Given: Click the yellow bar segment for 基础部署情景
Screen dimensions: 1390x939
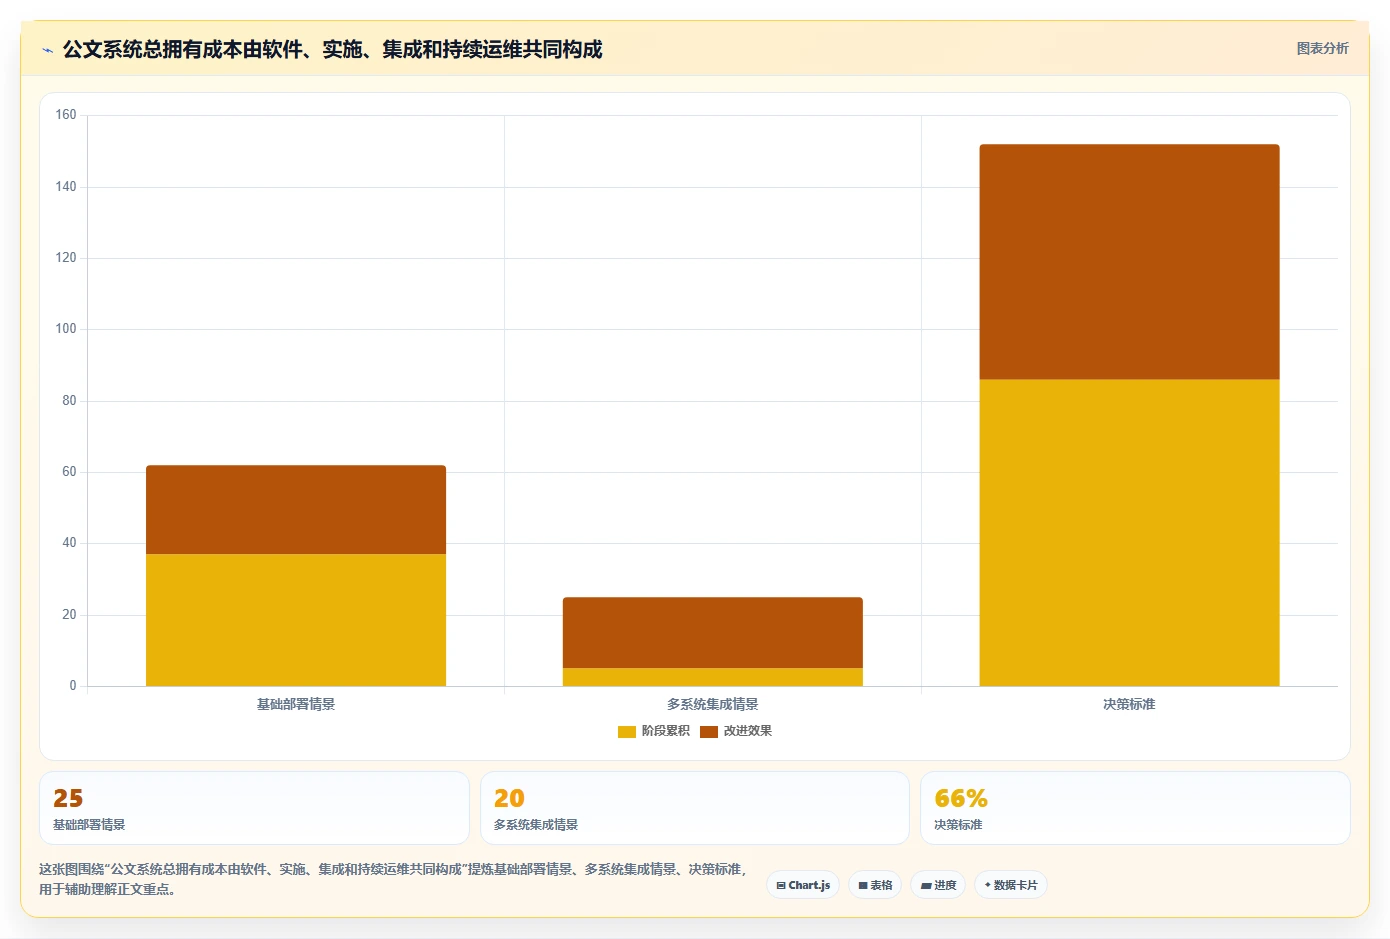Looking at the screenshot, I should [x=296, y=620].
